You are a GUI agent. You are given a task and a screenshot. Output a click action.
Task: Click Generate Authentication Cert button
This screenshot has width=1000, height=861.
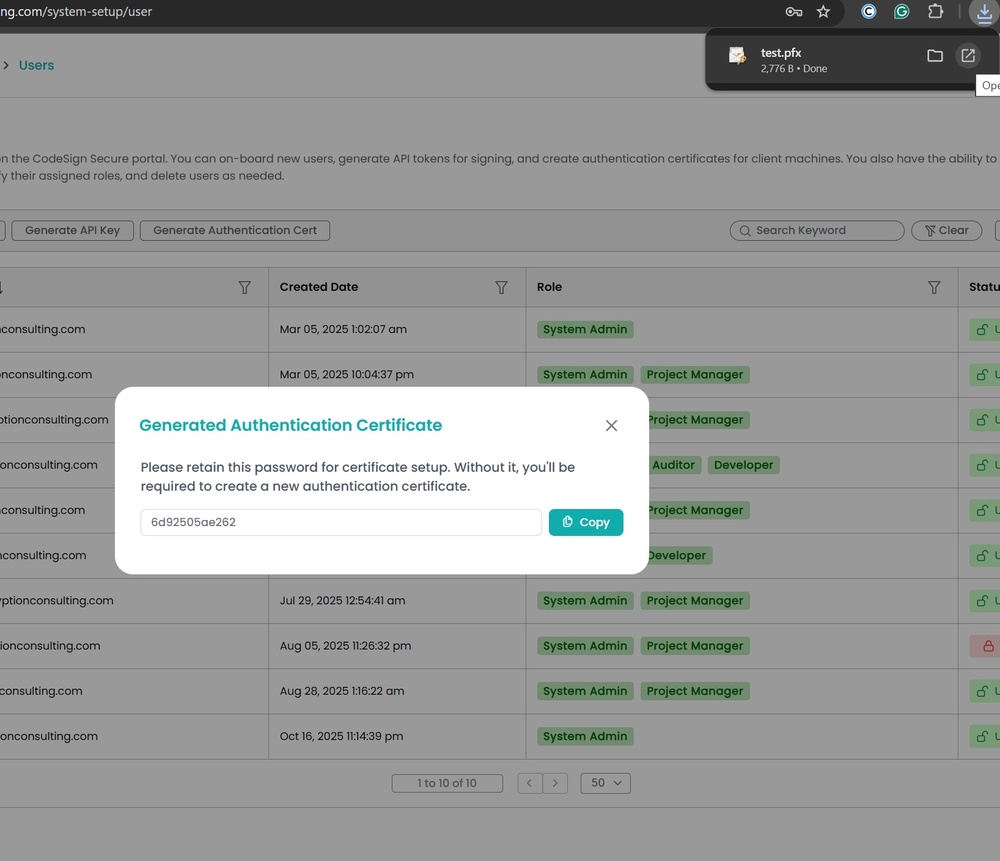click(x=235, y=230)
